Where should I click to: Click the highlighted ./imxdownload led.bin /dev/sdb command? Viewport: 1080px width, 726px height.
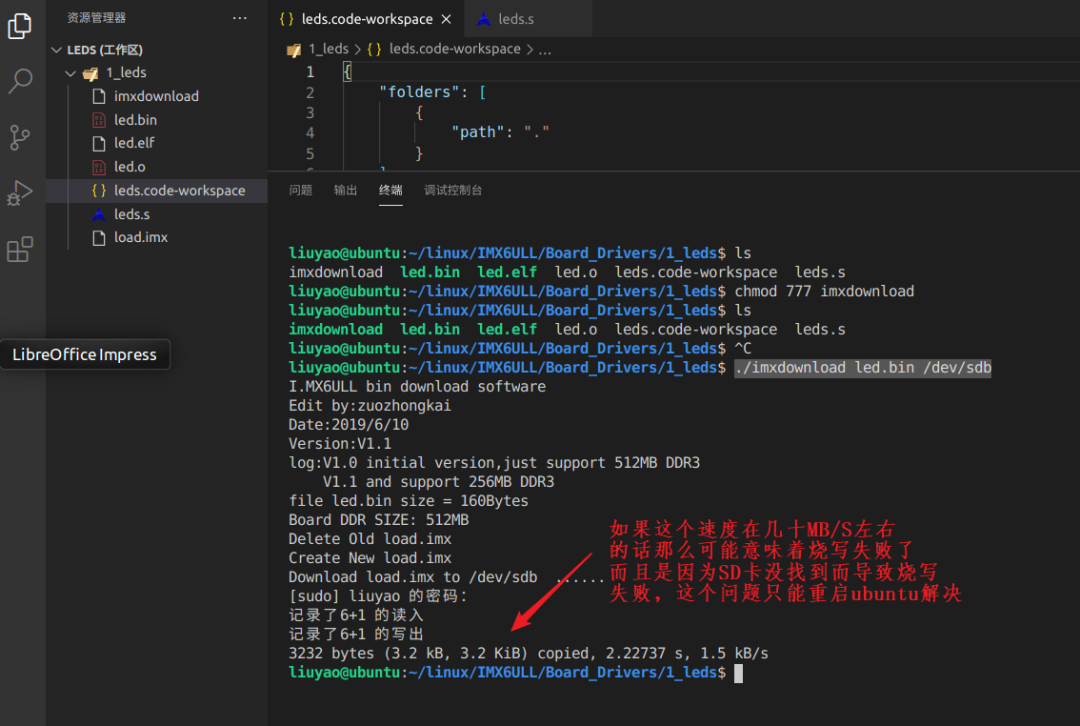(x=863, y=368)
